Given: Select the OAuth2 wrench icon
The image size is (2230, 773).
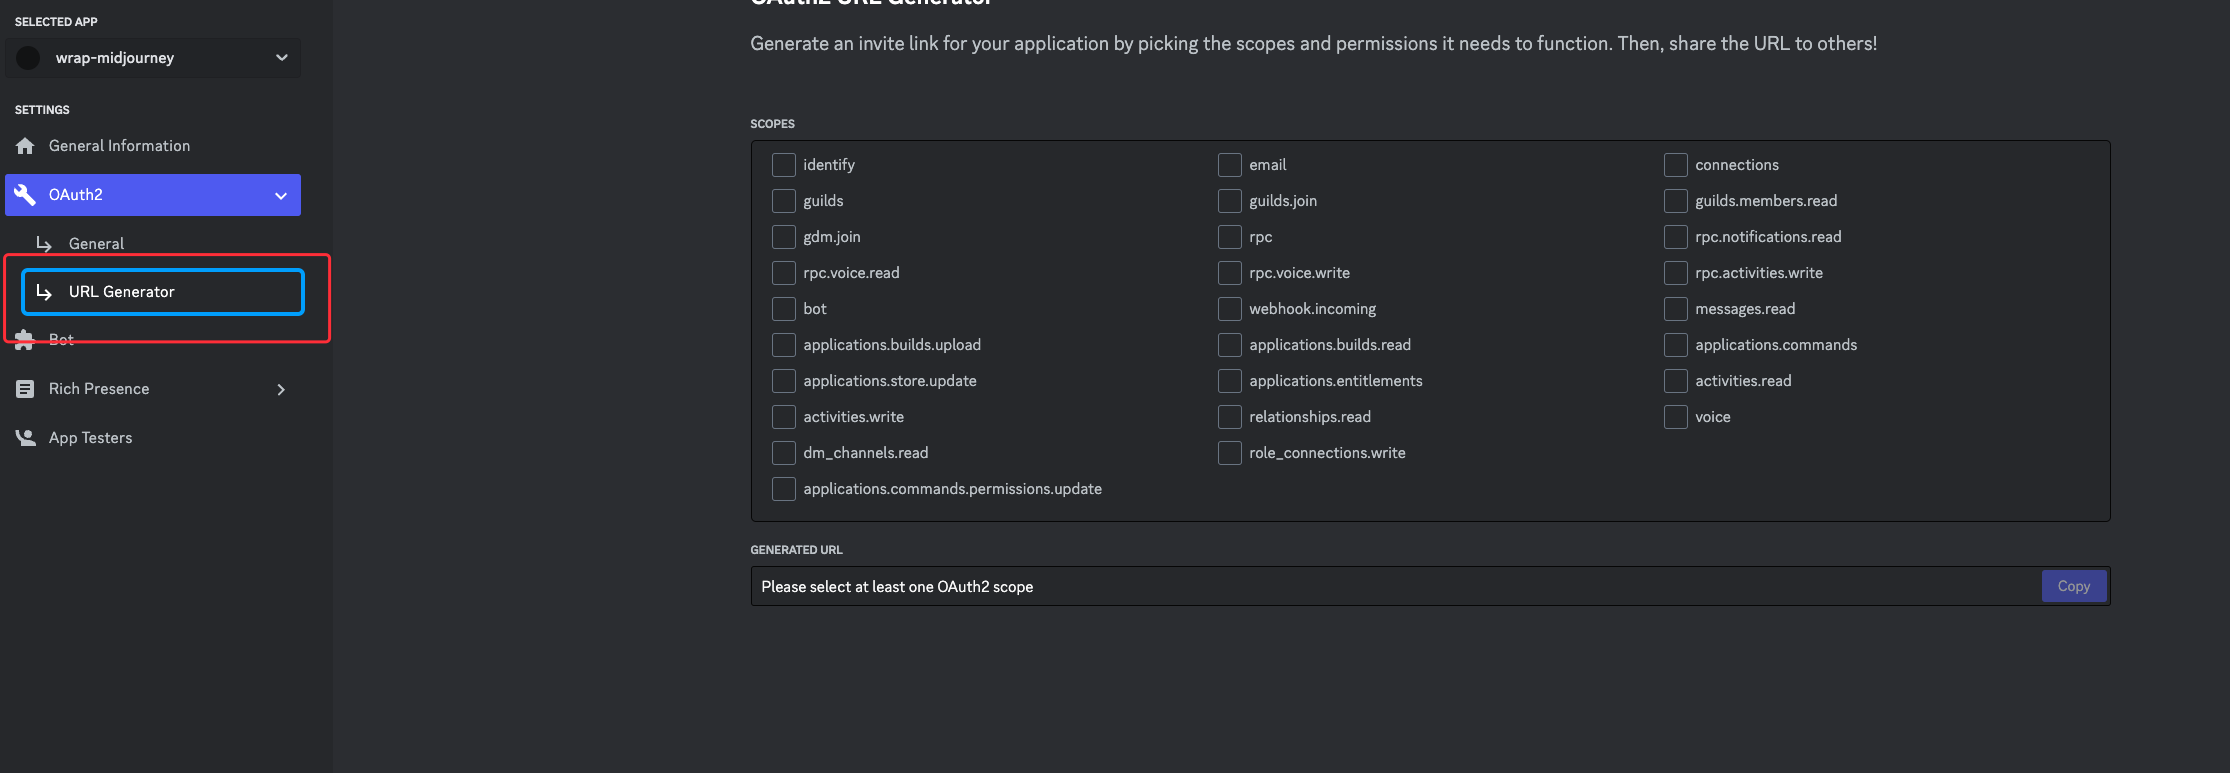Looking at the screenshot, I should click(25, 194).
